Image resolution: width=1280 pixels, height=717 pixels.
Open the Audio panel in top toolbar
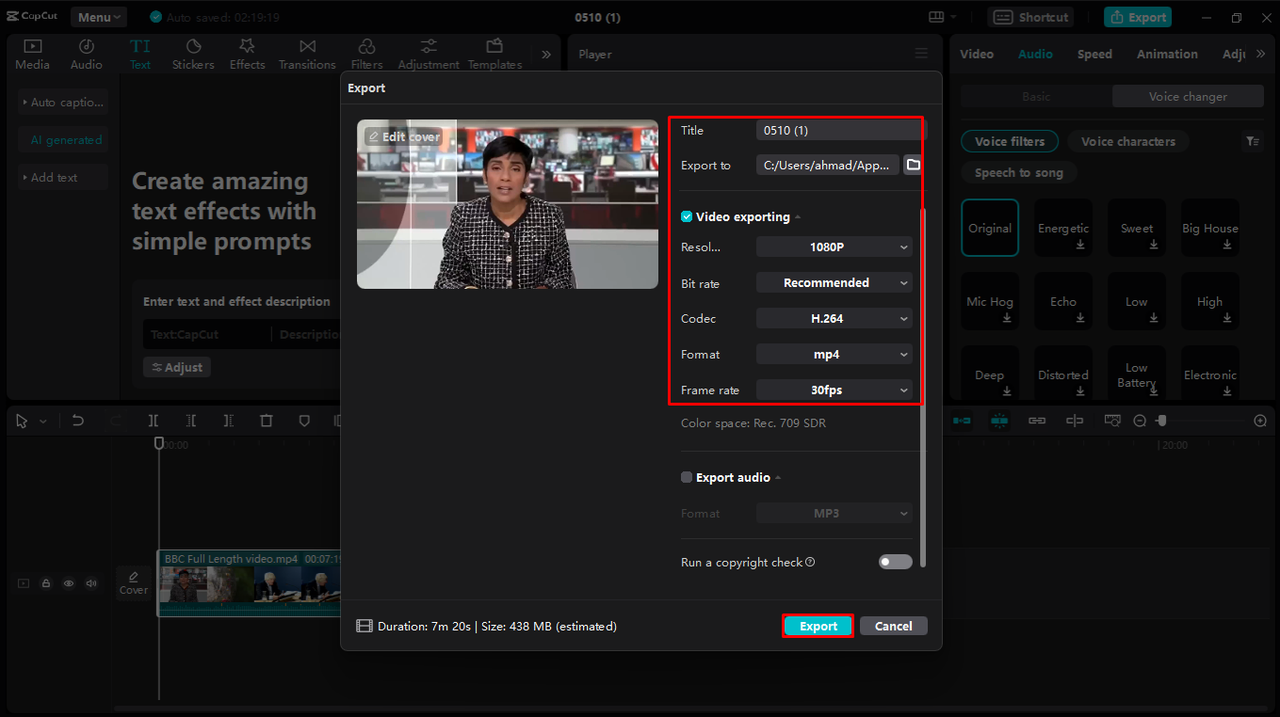[x=86, y=54]
